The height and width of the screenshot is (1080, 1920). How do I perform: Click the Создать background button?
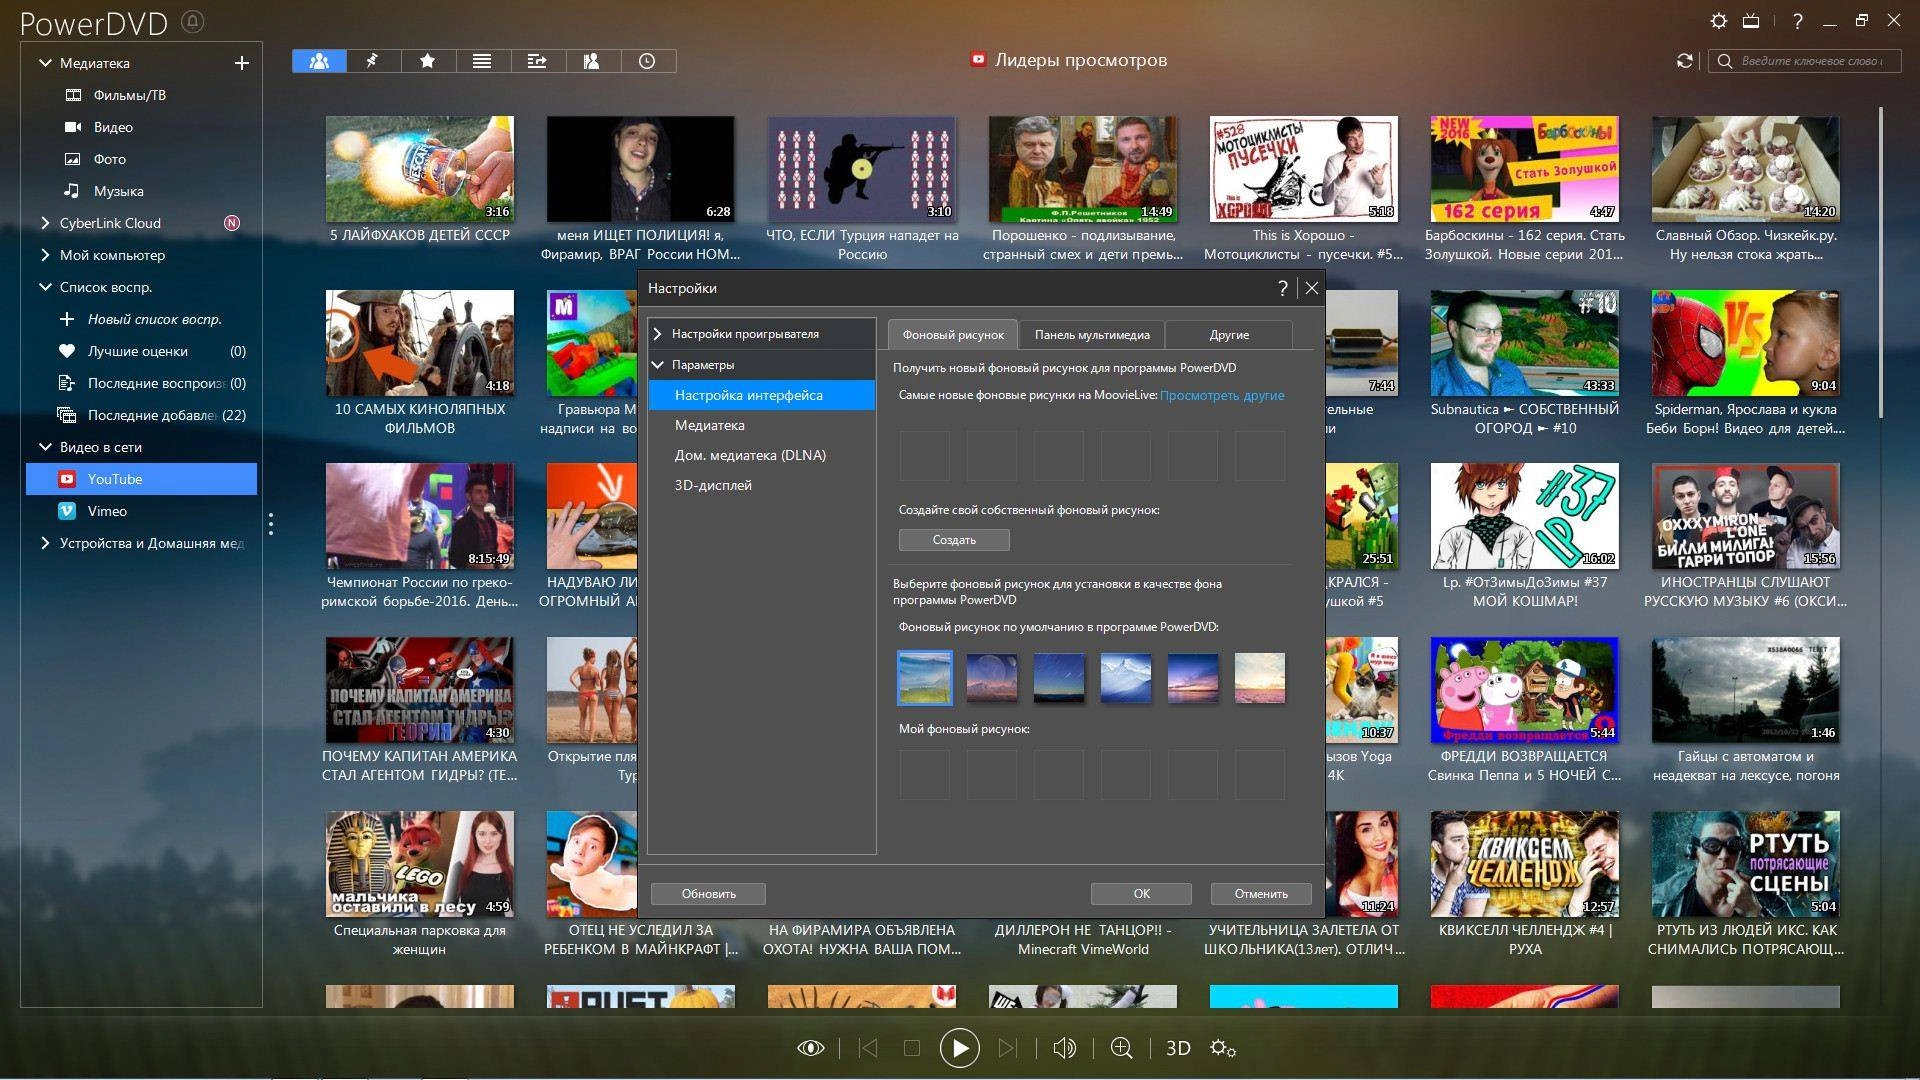(x=954, y=540)
